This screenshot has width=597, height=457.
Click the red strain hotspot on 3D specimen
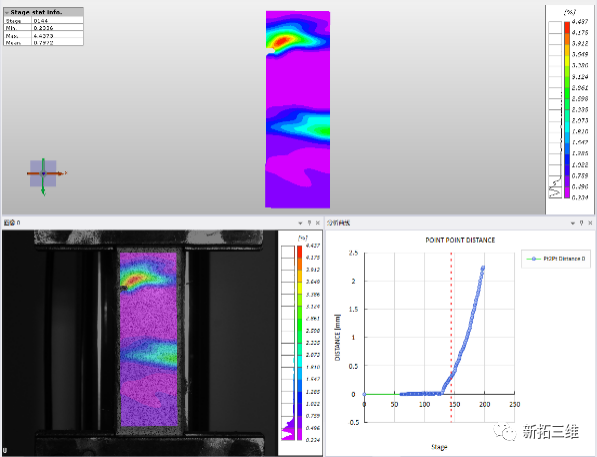coord(282,40)
